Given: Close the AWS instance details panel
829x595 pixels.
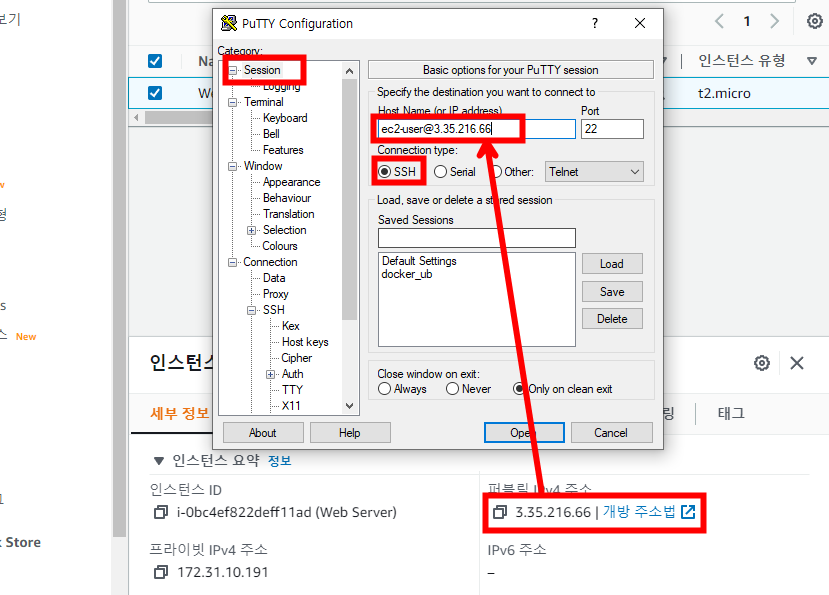Looking at the screenshot, I should coord(797,363).
